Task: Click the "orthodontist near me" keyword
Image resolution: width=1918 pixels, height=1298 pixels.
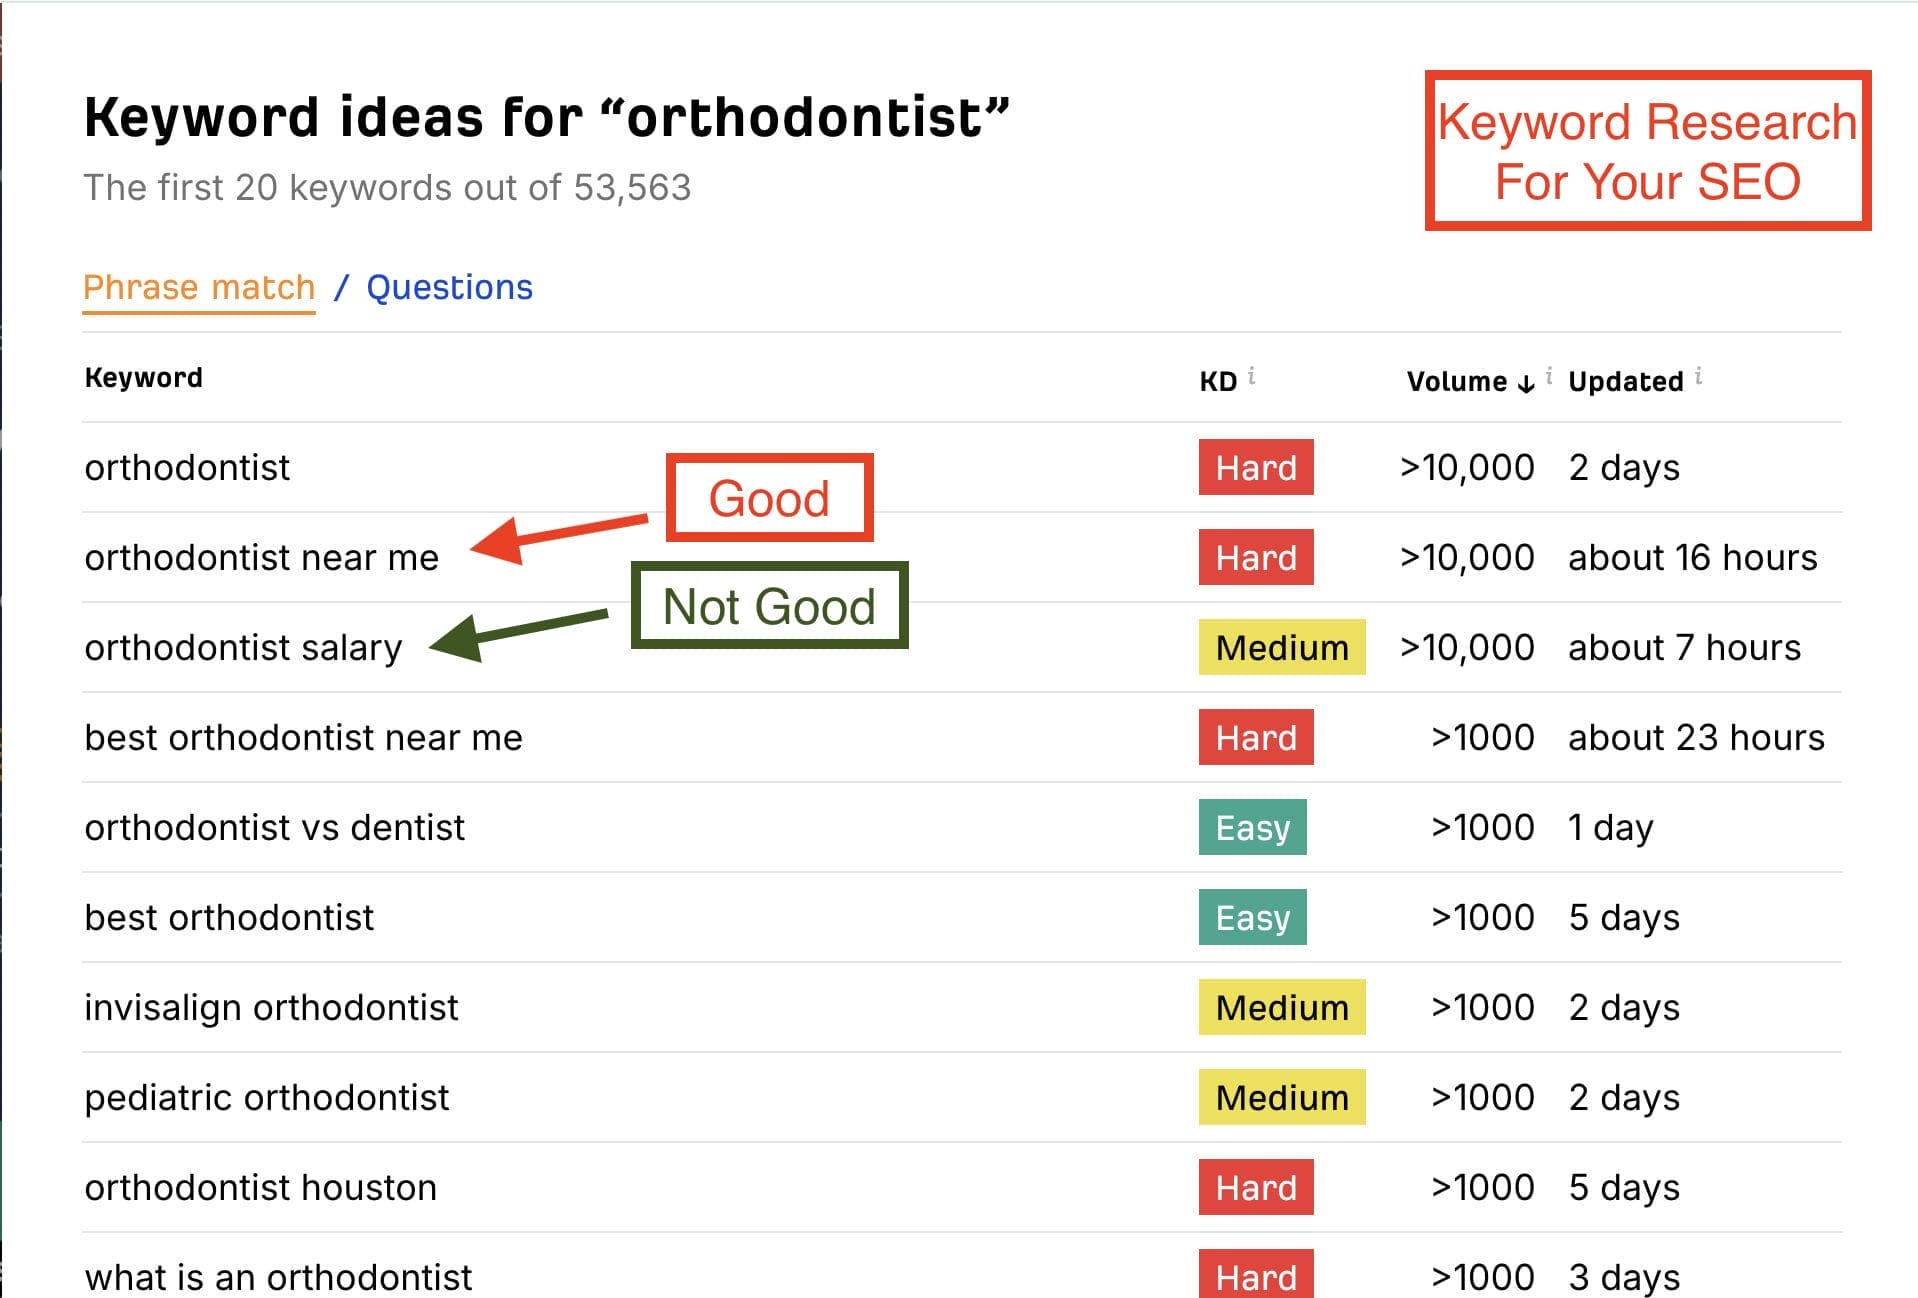Action: pos(261,557)
